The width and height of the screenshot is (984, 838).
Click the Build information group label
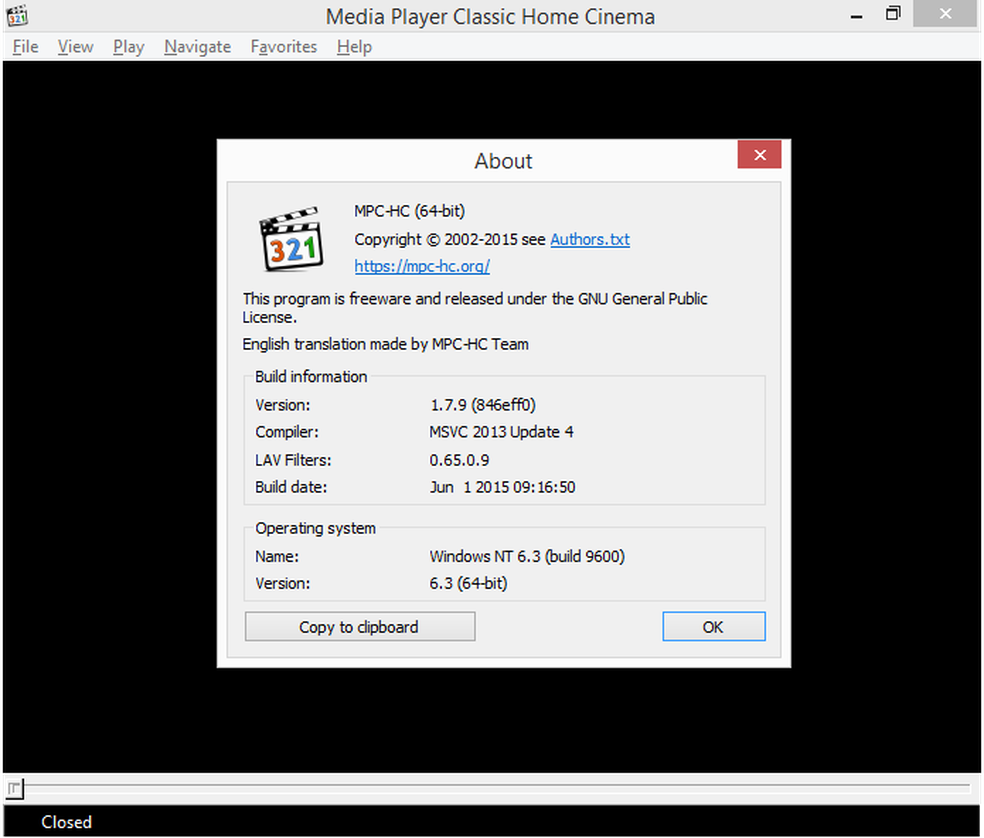(311, 377)
